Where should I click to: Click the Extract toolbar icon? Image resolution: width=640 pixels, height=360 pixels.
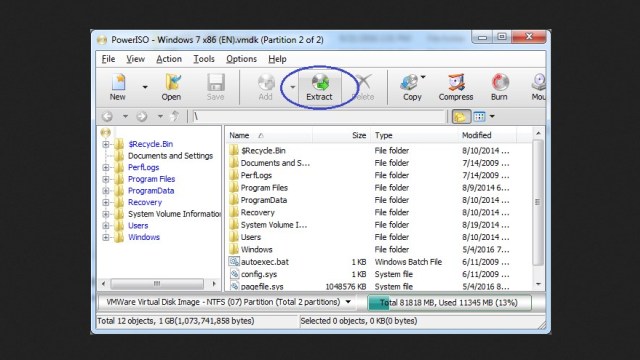pyautogui.click(x=320, y=87)
